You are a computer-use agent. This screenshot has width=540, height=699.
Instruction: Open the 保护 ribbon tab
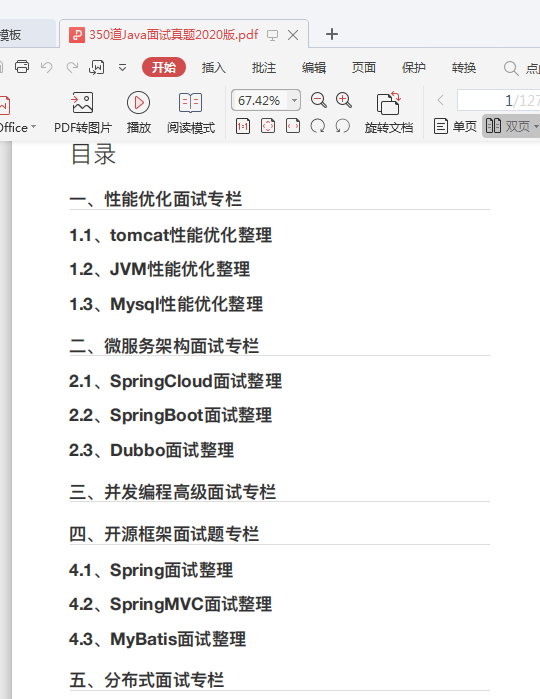pos(413,68)
